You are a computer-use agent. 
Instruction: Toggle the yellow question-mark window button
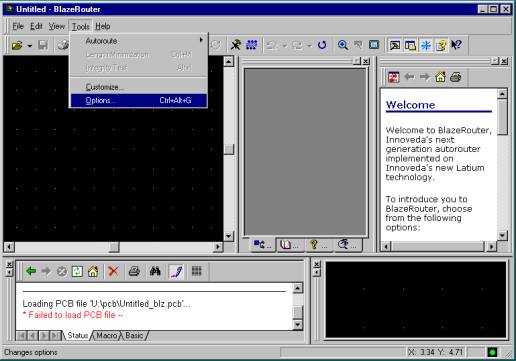[441, 45]
